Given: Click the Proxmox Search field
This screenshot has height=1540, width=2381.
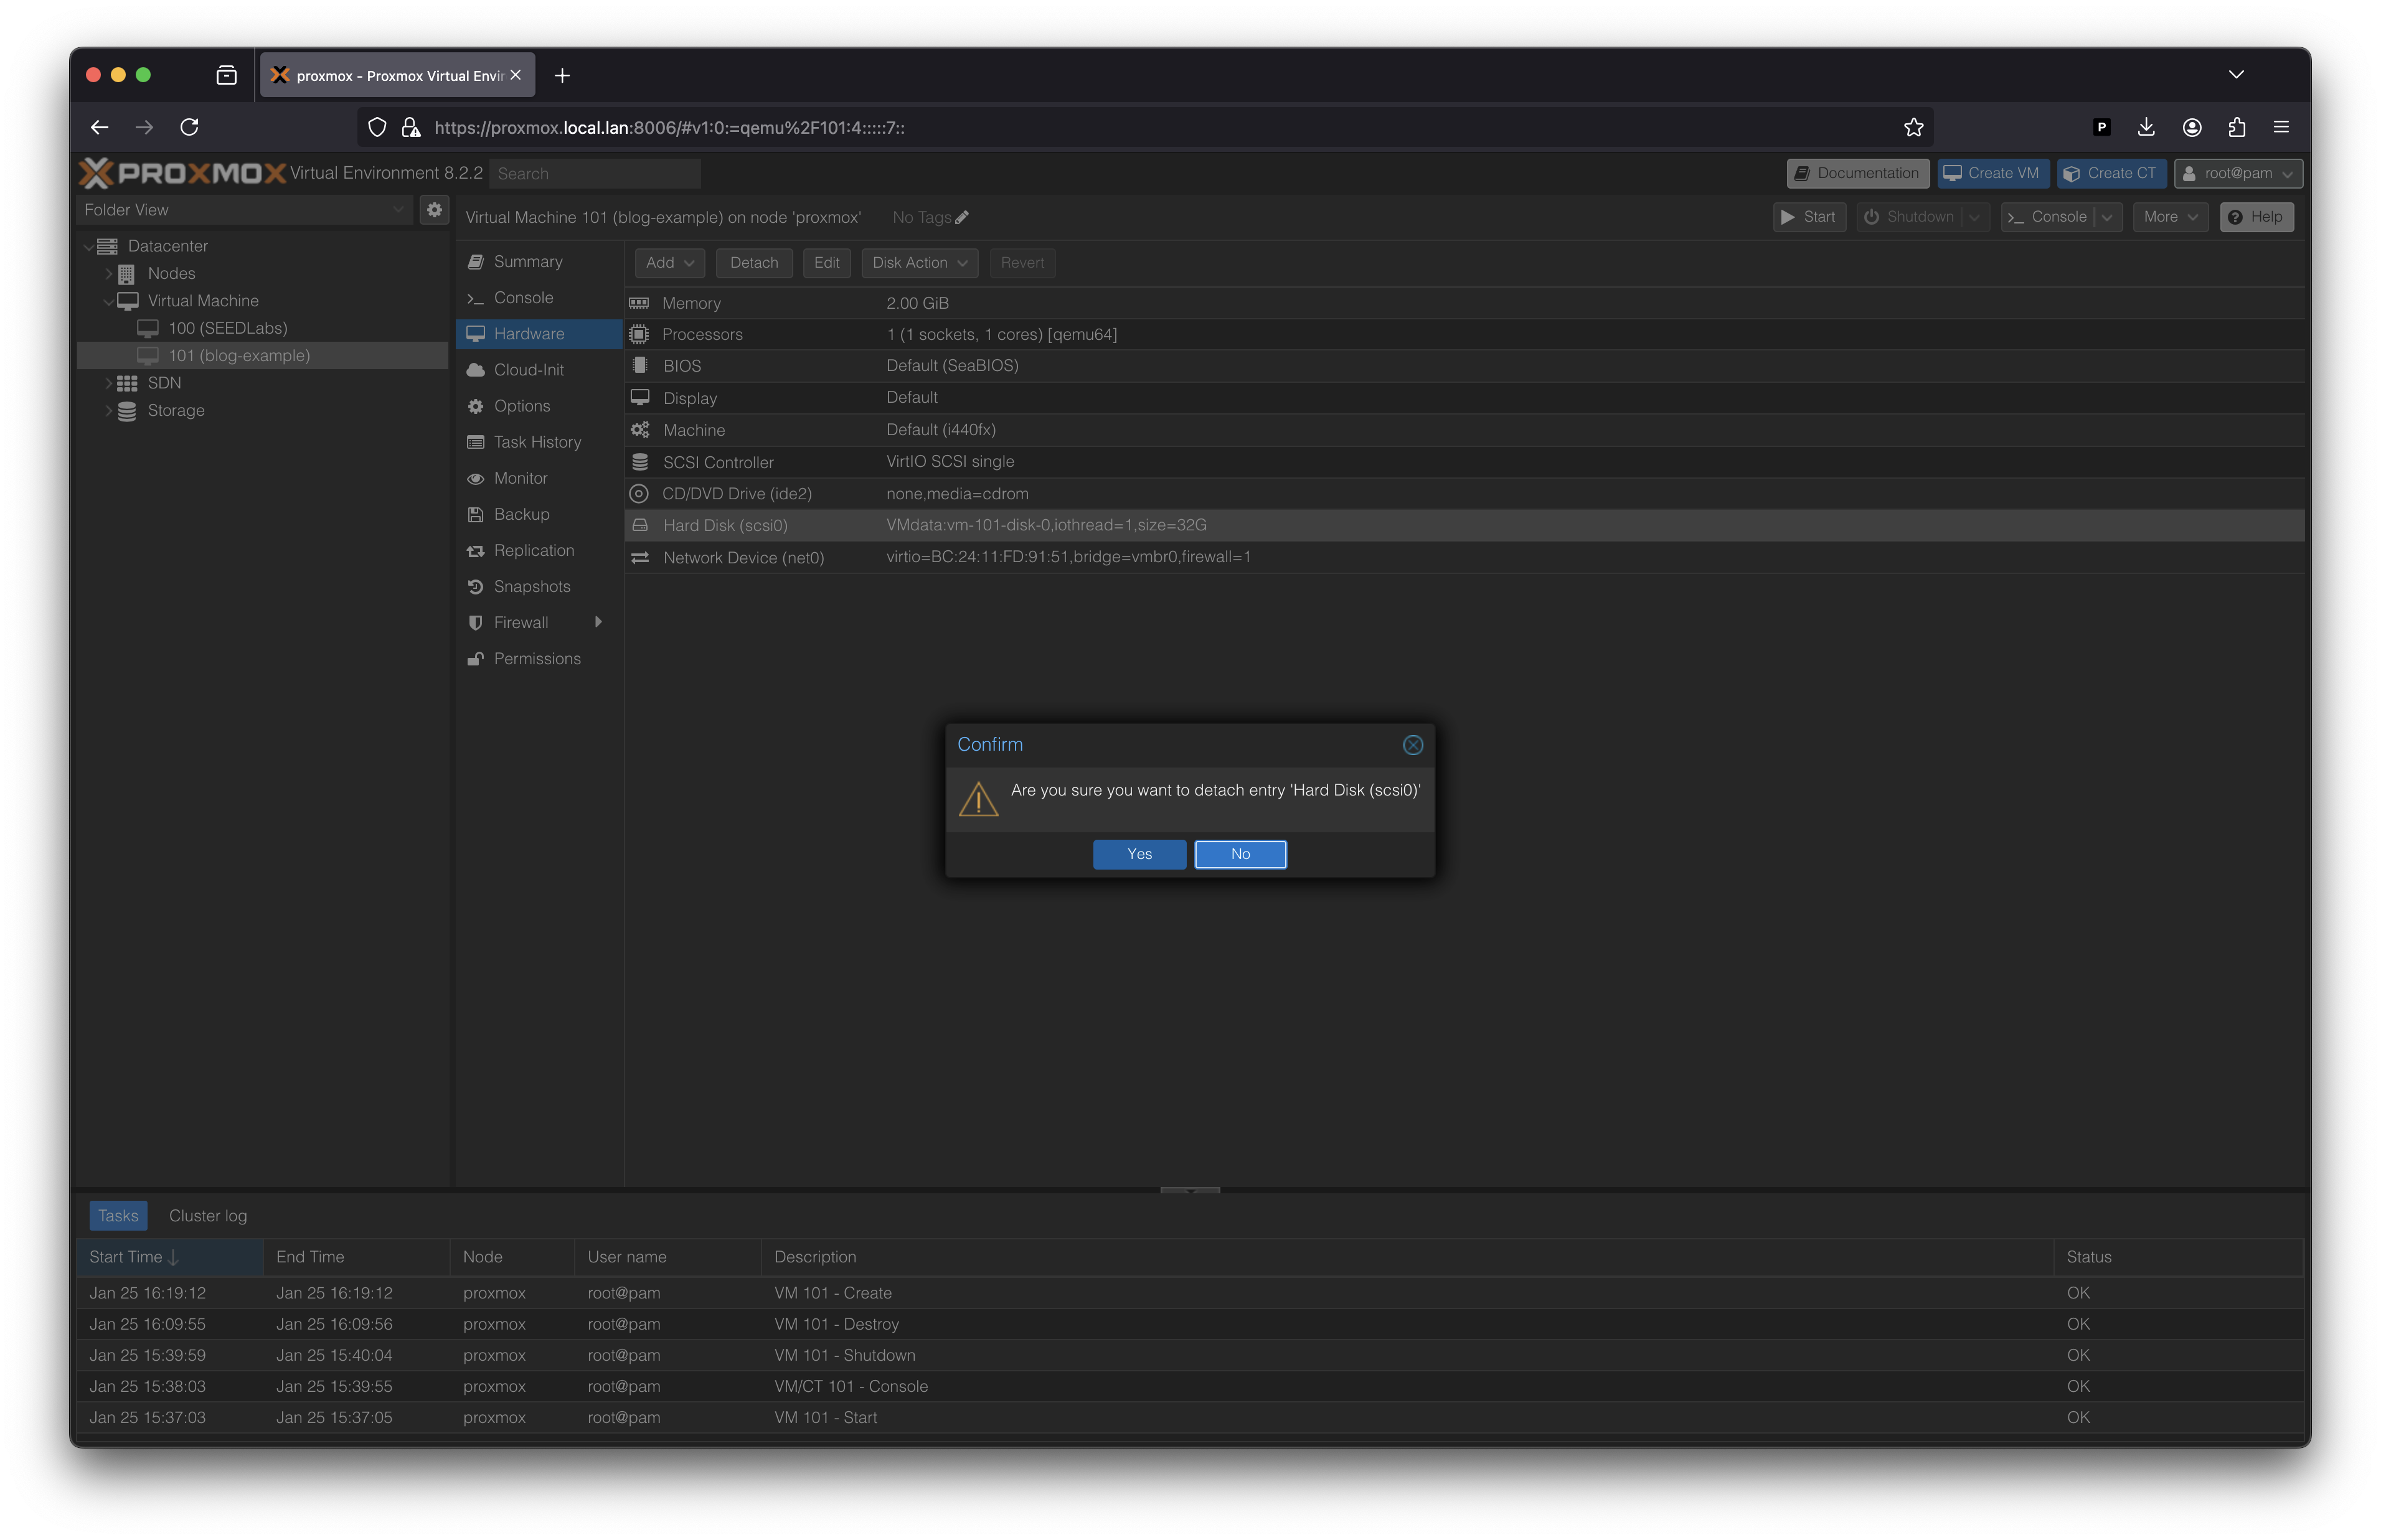Looking at the screenshot, I should pos(596,174).
